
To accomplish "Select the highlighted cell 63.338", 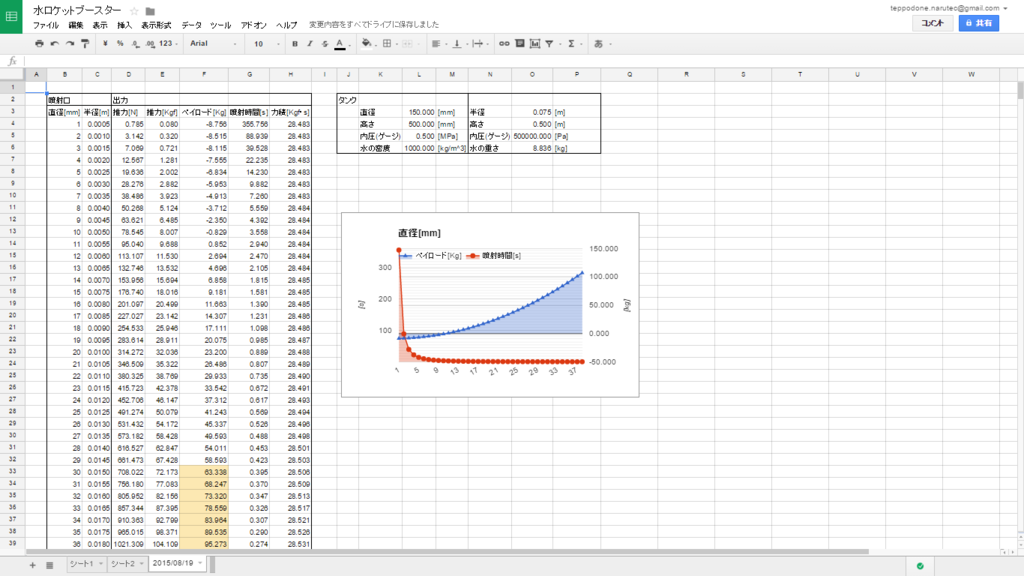I will (x=204, y=472).
